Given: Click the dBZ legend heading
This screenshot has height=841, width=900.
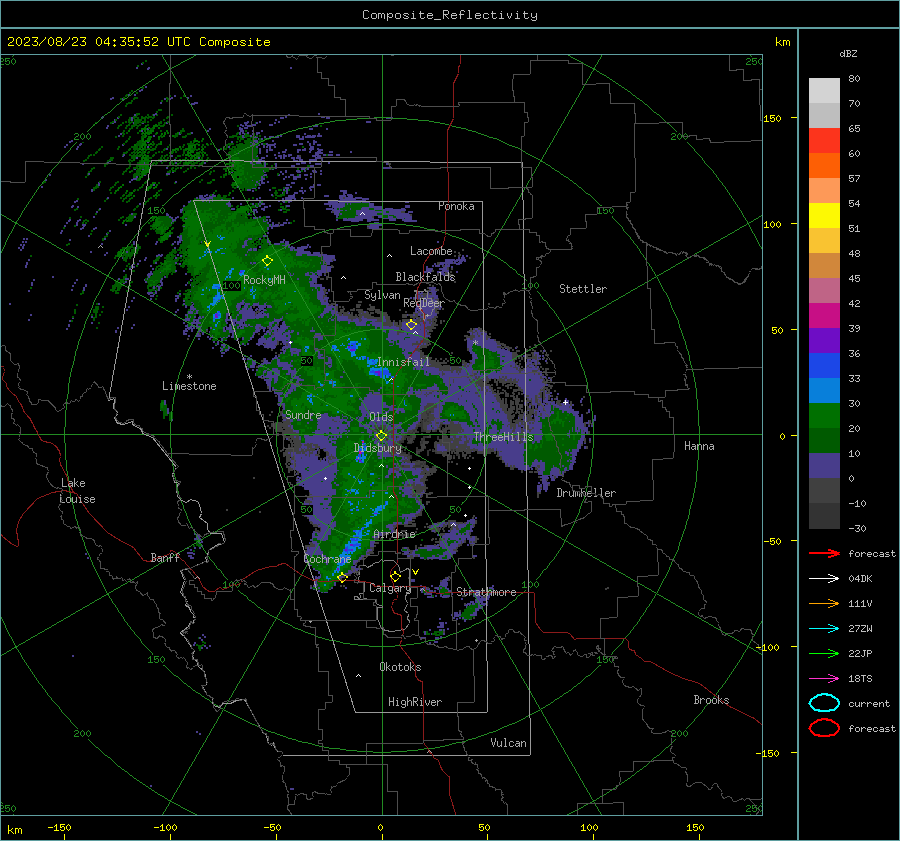Looking at the screenshot, I should click(x=848, y=53).
